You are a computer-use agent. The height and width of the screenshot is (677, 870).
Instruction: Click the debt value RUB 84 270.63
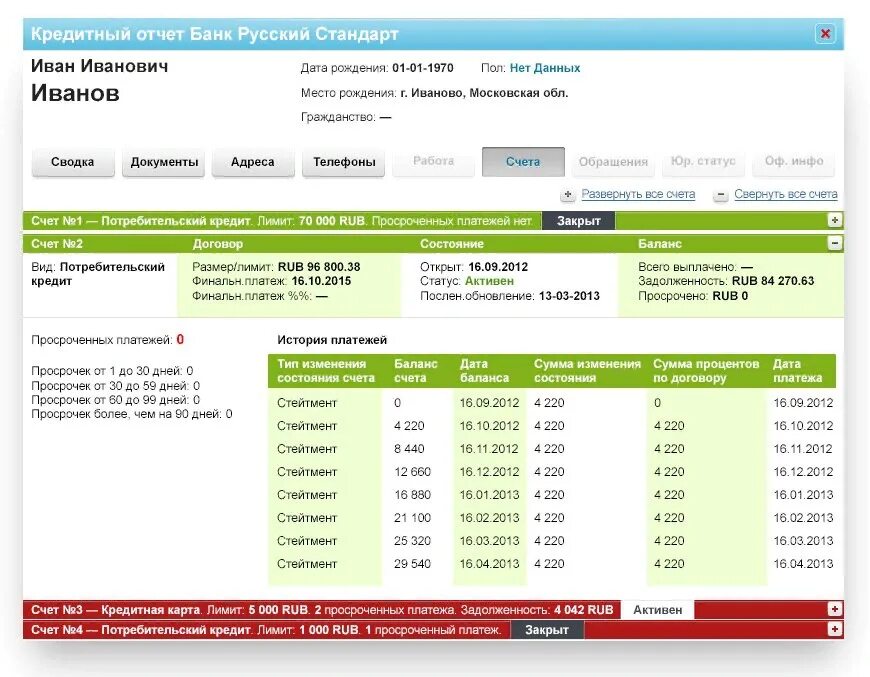(773, 281)
